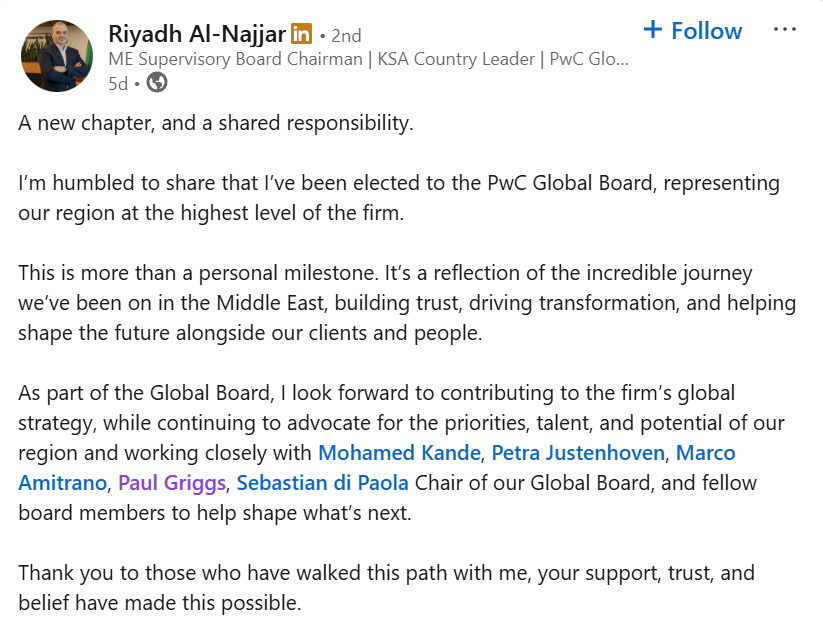Image resolution: width=823 pixels, height=631 pixels.
Task: Open the three-dot post options menu
Action: coord(784,29)
